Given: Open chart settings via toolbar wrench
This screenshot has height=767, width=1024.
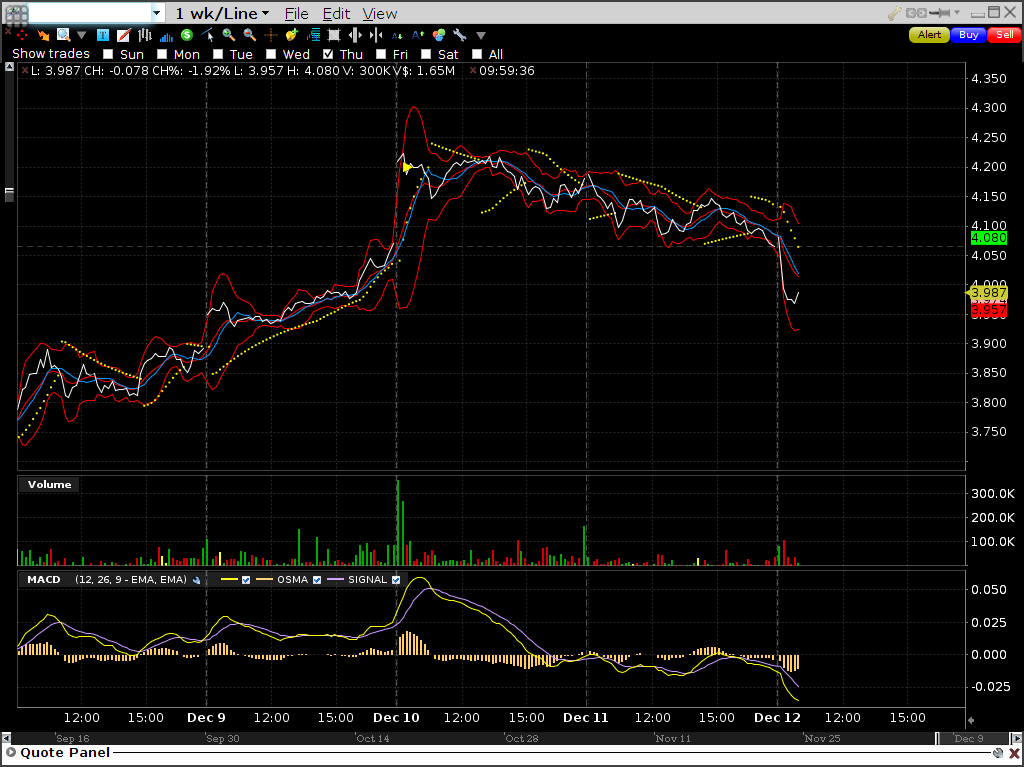Looking at the screenshot, I should coord(460,35).
